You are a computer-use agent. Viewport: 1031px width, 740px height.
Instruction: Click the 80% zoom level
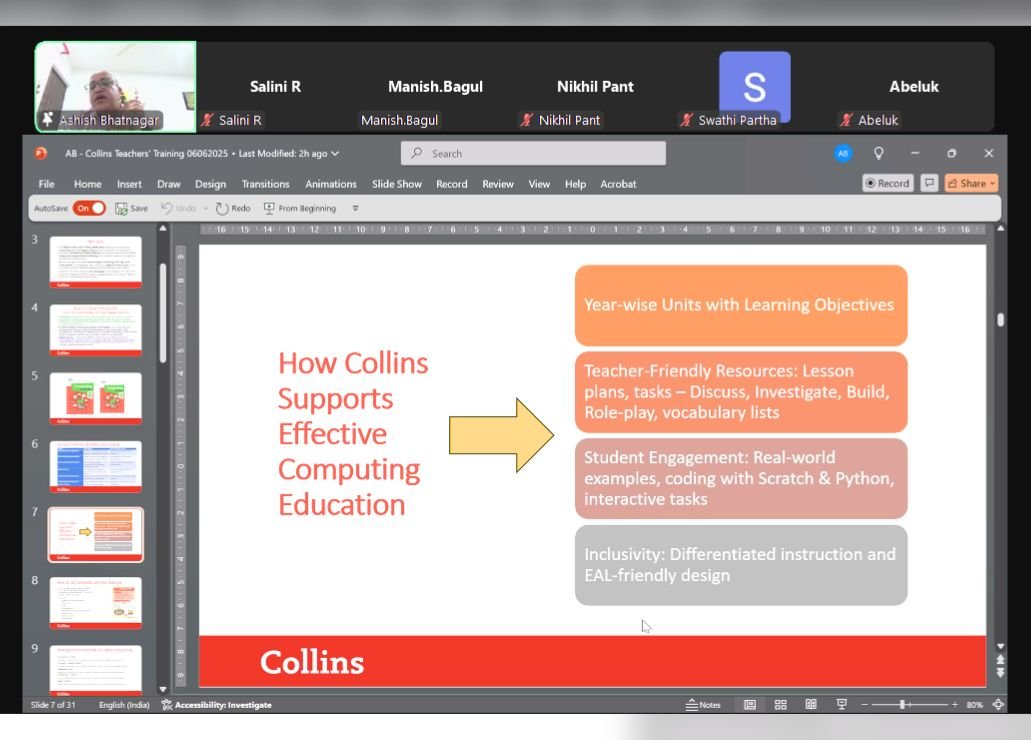(974, 704)
